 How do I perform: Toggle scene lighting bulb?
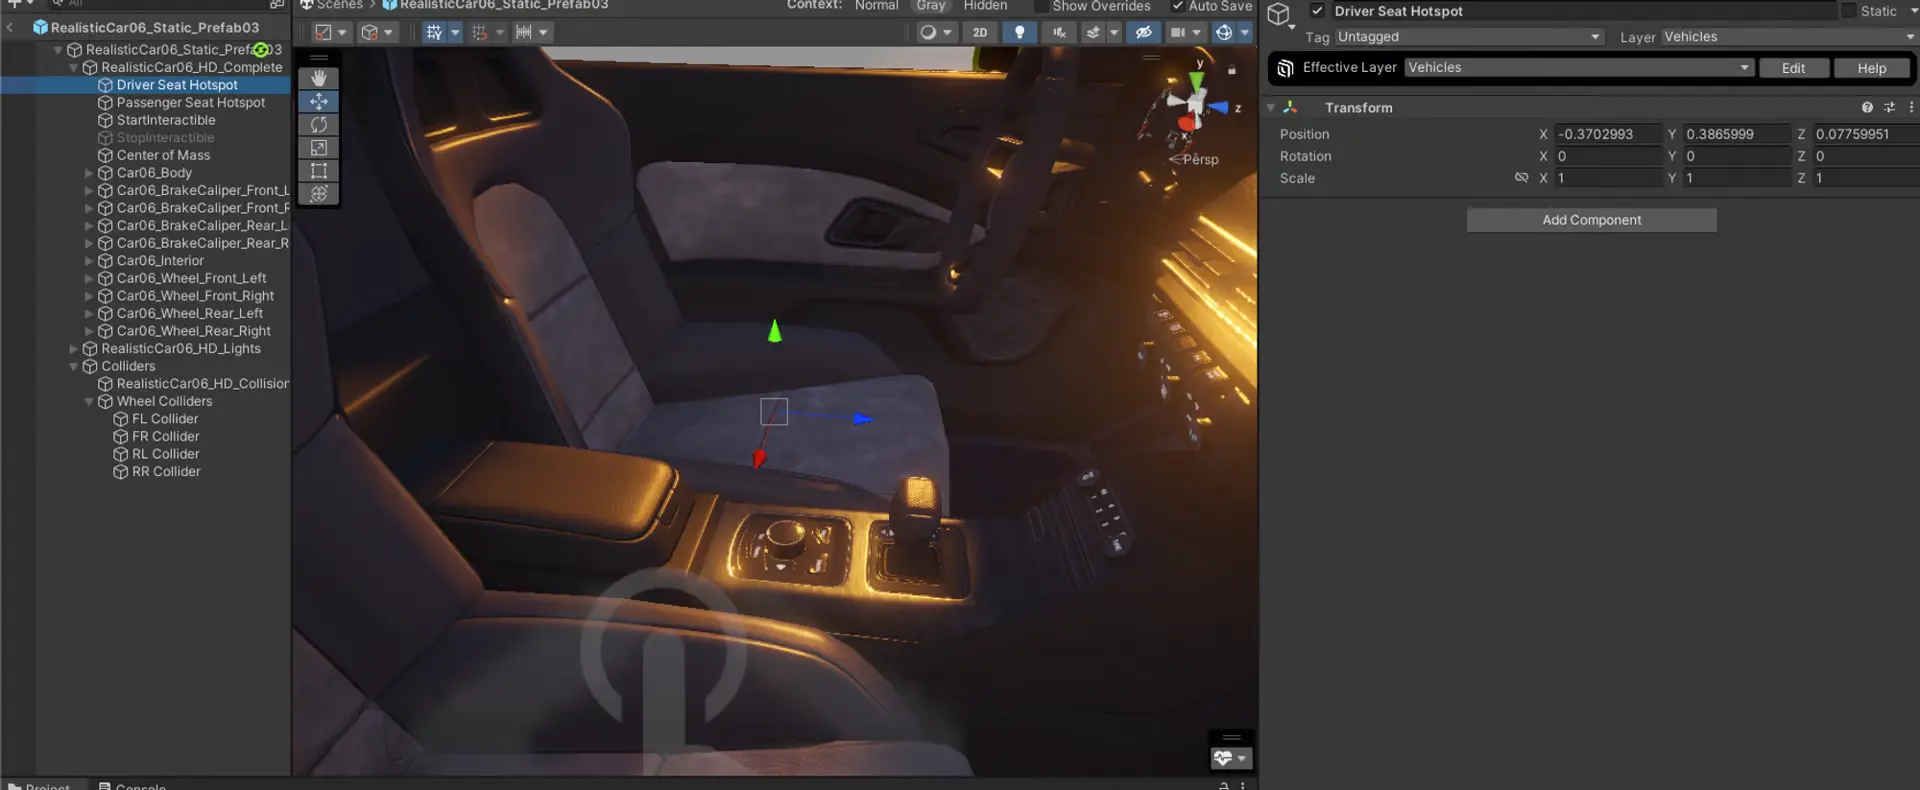point(1019,32)
